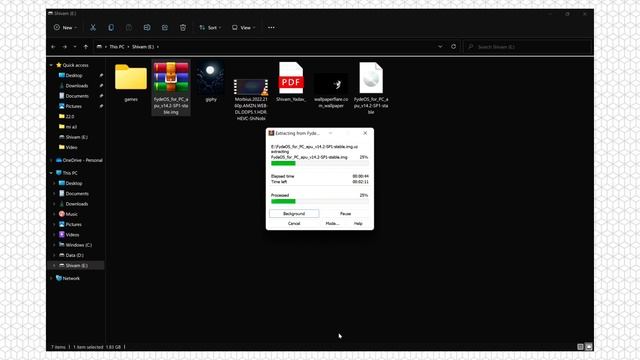Click Elapsed time value 00:00:44
640x360 pixels.
pyautogui.click(x=360, y=176)
